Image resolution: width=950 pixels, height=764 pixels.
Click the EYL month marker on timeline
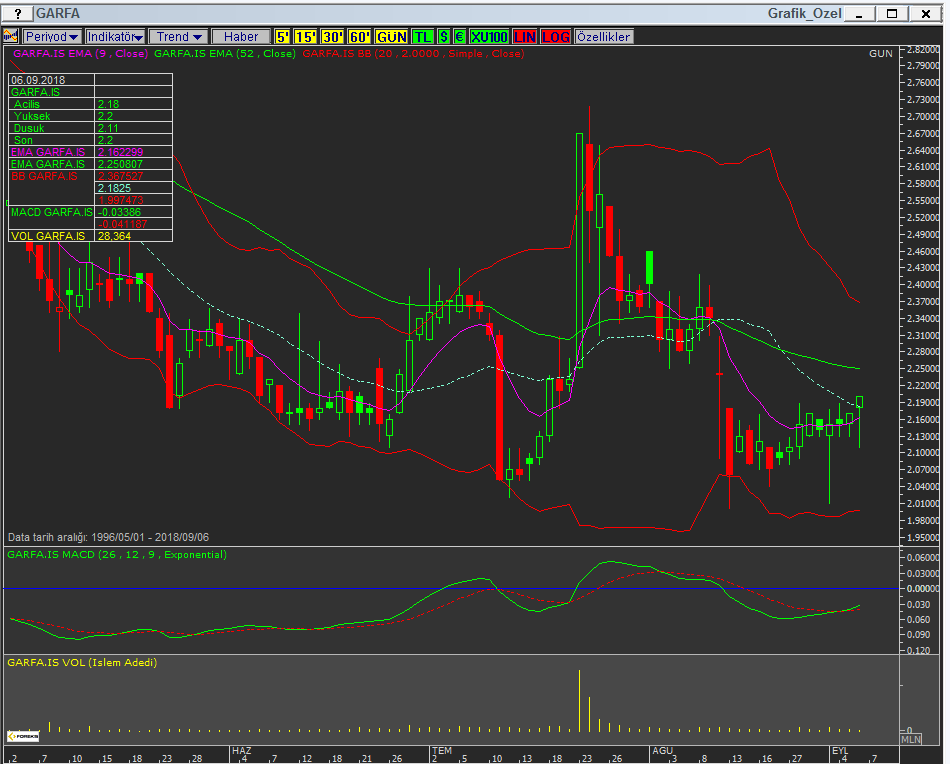pyautogui.click(x=840, y=751)
